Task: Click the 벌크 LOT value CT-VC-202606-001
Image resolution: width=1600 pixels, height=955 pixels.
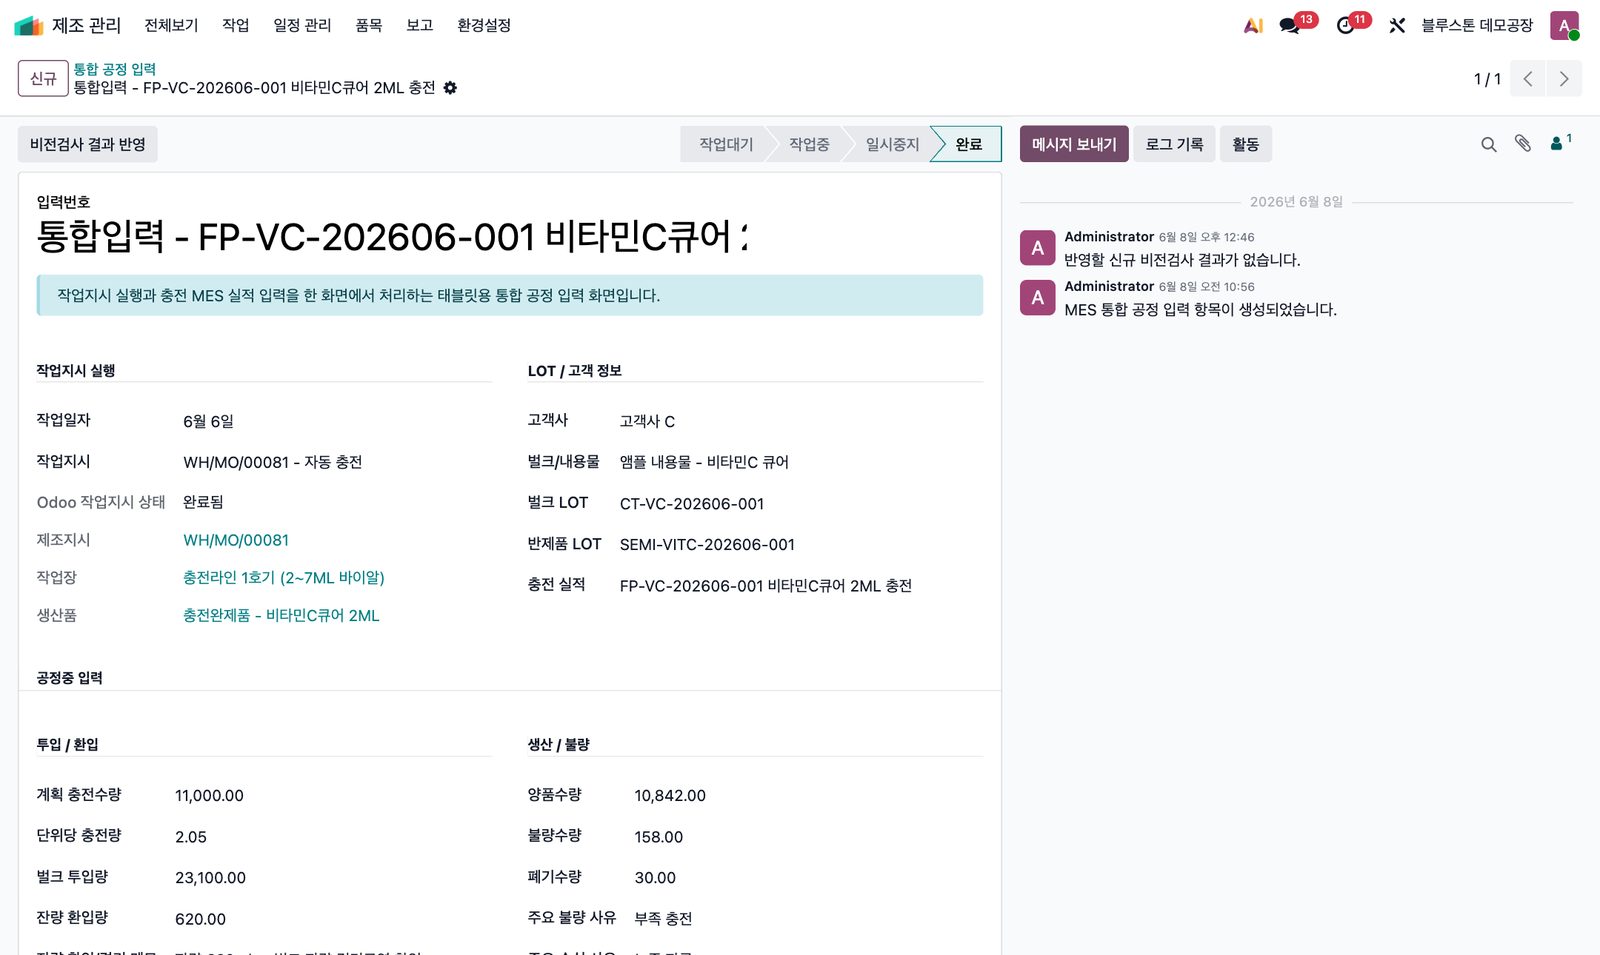Action: pyautogui.click(x=692, y=504)
